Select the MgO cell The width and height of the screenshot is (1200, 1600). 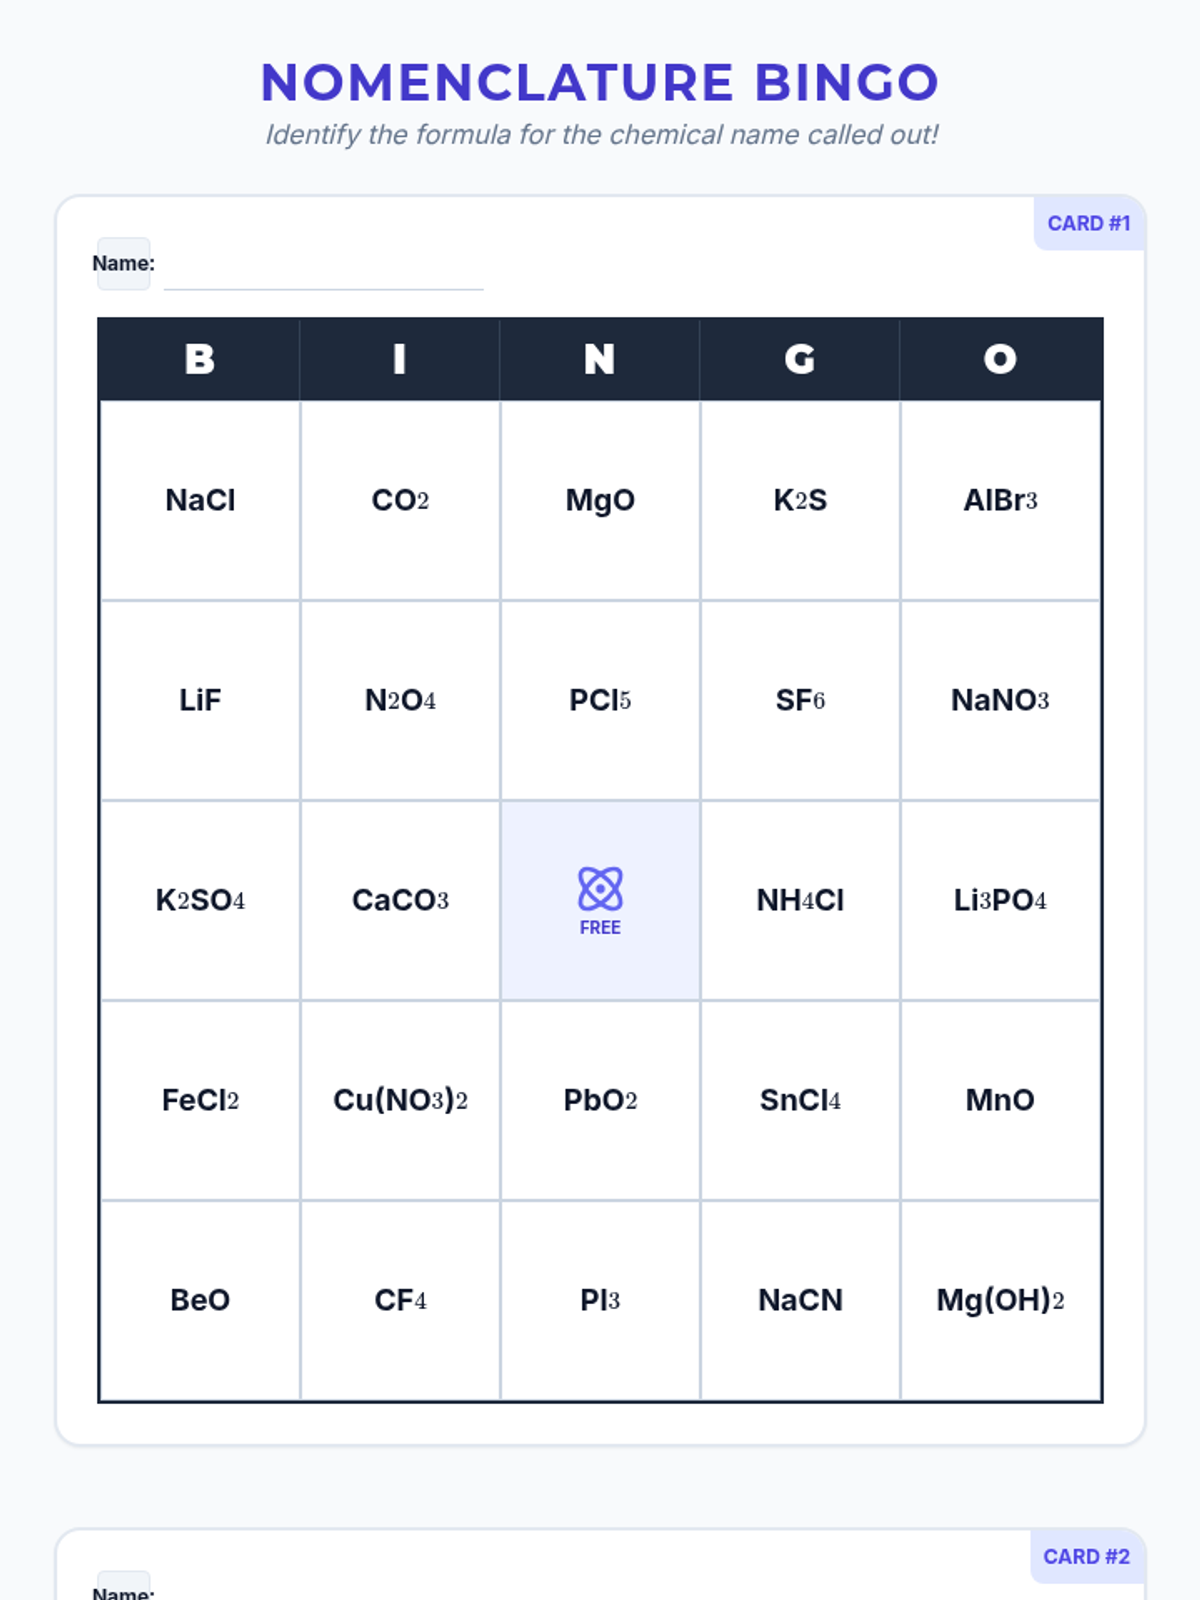(x=600, y=500)
